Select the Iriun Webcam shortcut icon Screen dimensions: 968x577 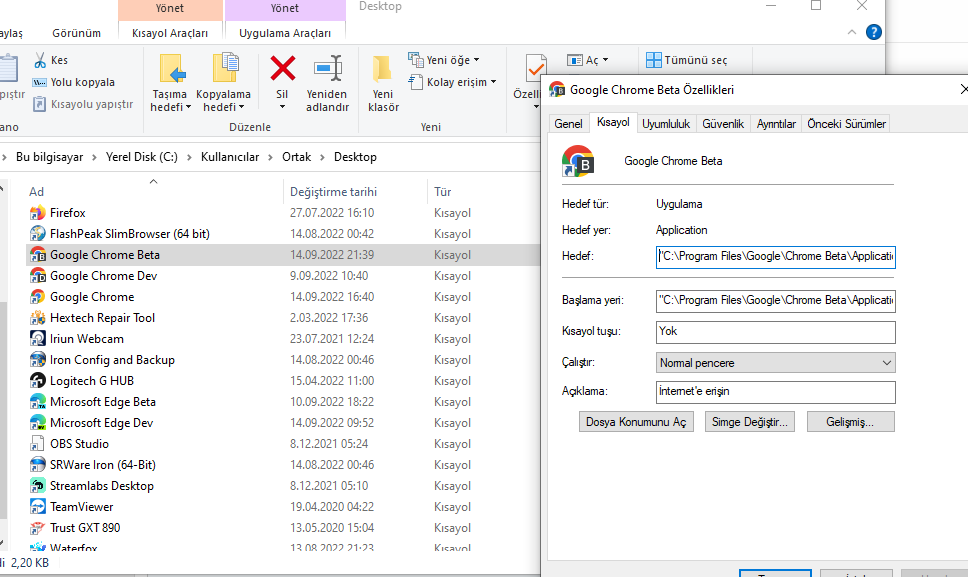point(38,339)
